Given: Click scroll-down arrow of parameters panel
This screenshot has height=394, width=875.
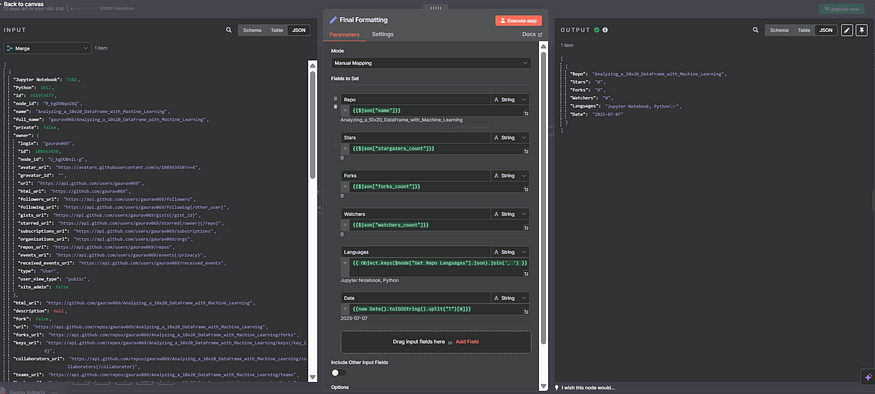Looking at the screenshot, I should point(543,386).
